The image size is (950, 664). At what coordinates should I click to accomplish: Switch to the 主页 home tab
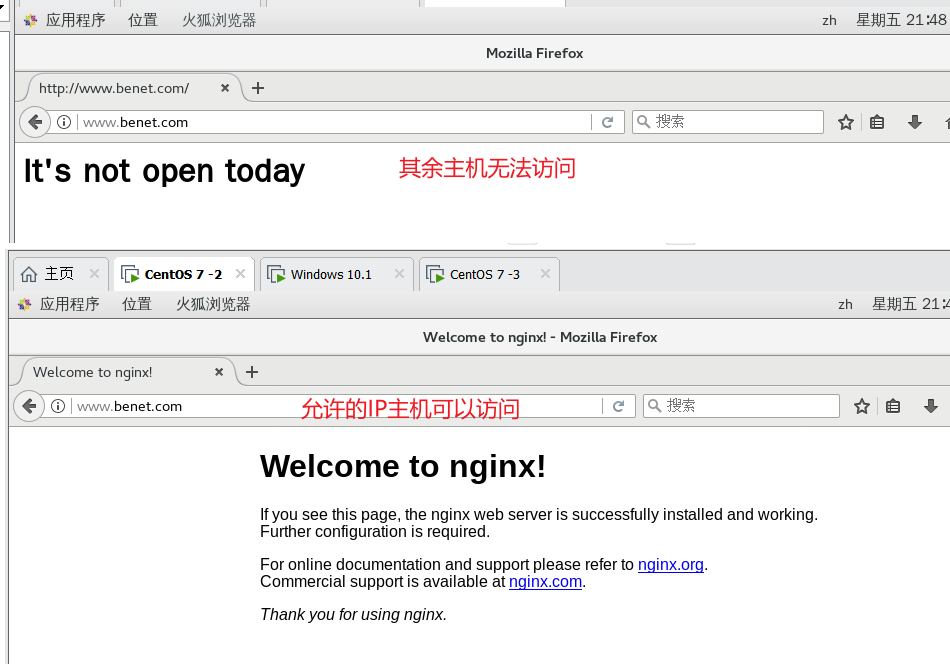pyautogui.click(x=61, y=274)
